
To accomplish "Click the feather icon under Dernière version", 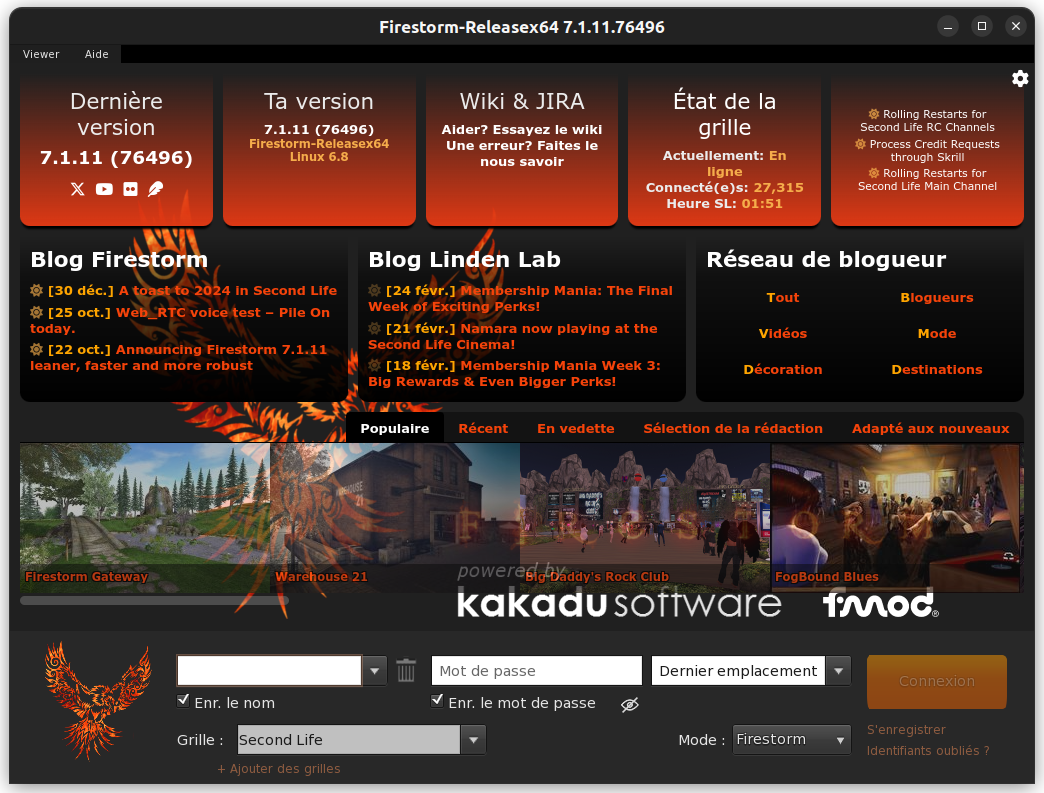I will pyautogui.click(x=156, y=189).
